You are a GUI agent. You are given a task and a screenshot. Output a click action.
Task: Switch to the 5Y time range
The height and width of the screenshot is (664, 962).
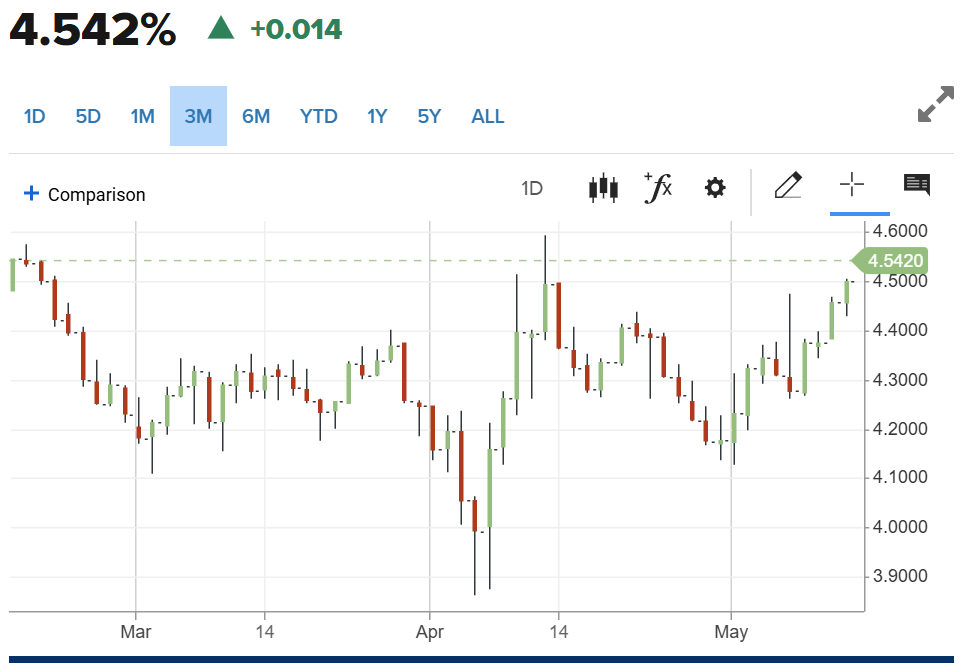tap(429, 116)
